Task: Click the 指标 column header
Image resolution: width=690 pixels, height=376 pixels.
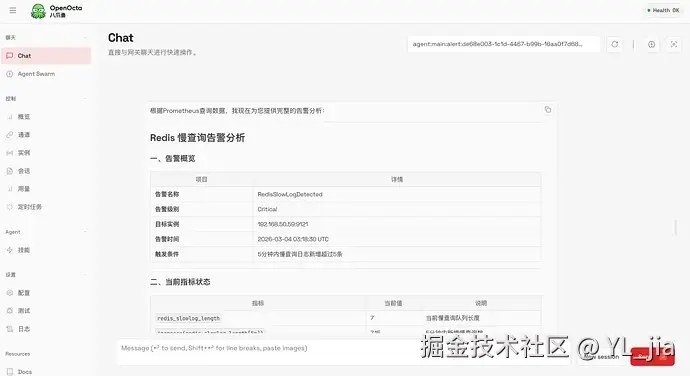Action: tap(258, 303)
